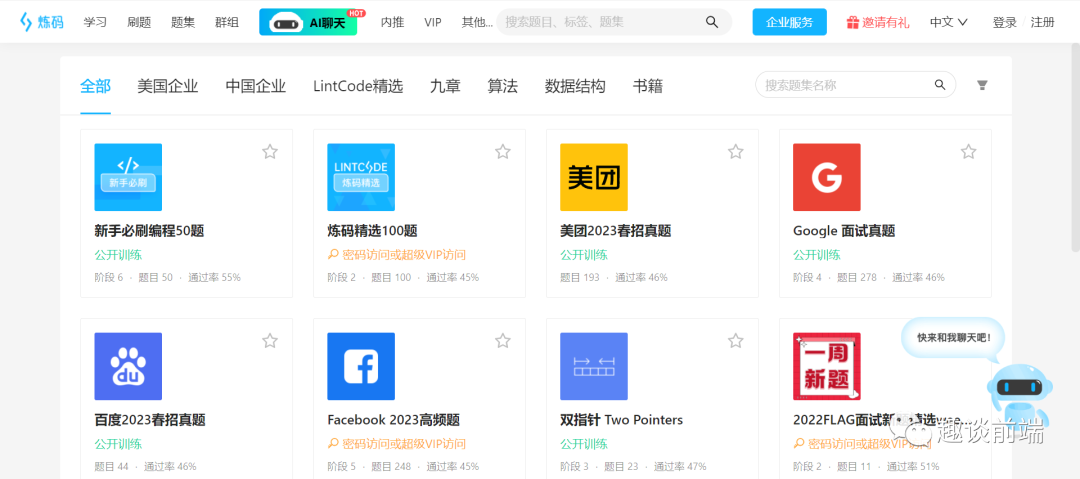Screen dimensions: 1080x479
Task: Go to 群组 in top navigation
Action: (227, 22)
